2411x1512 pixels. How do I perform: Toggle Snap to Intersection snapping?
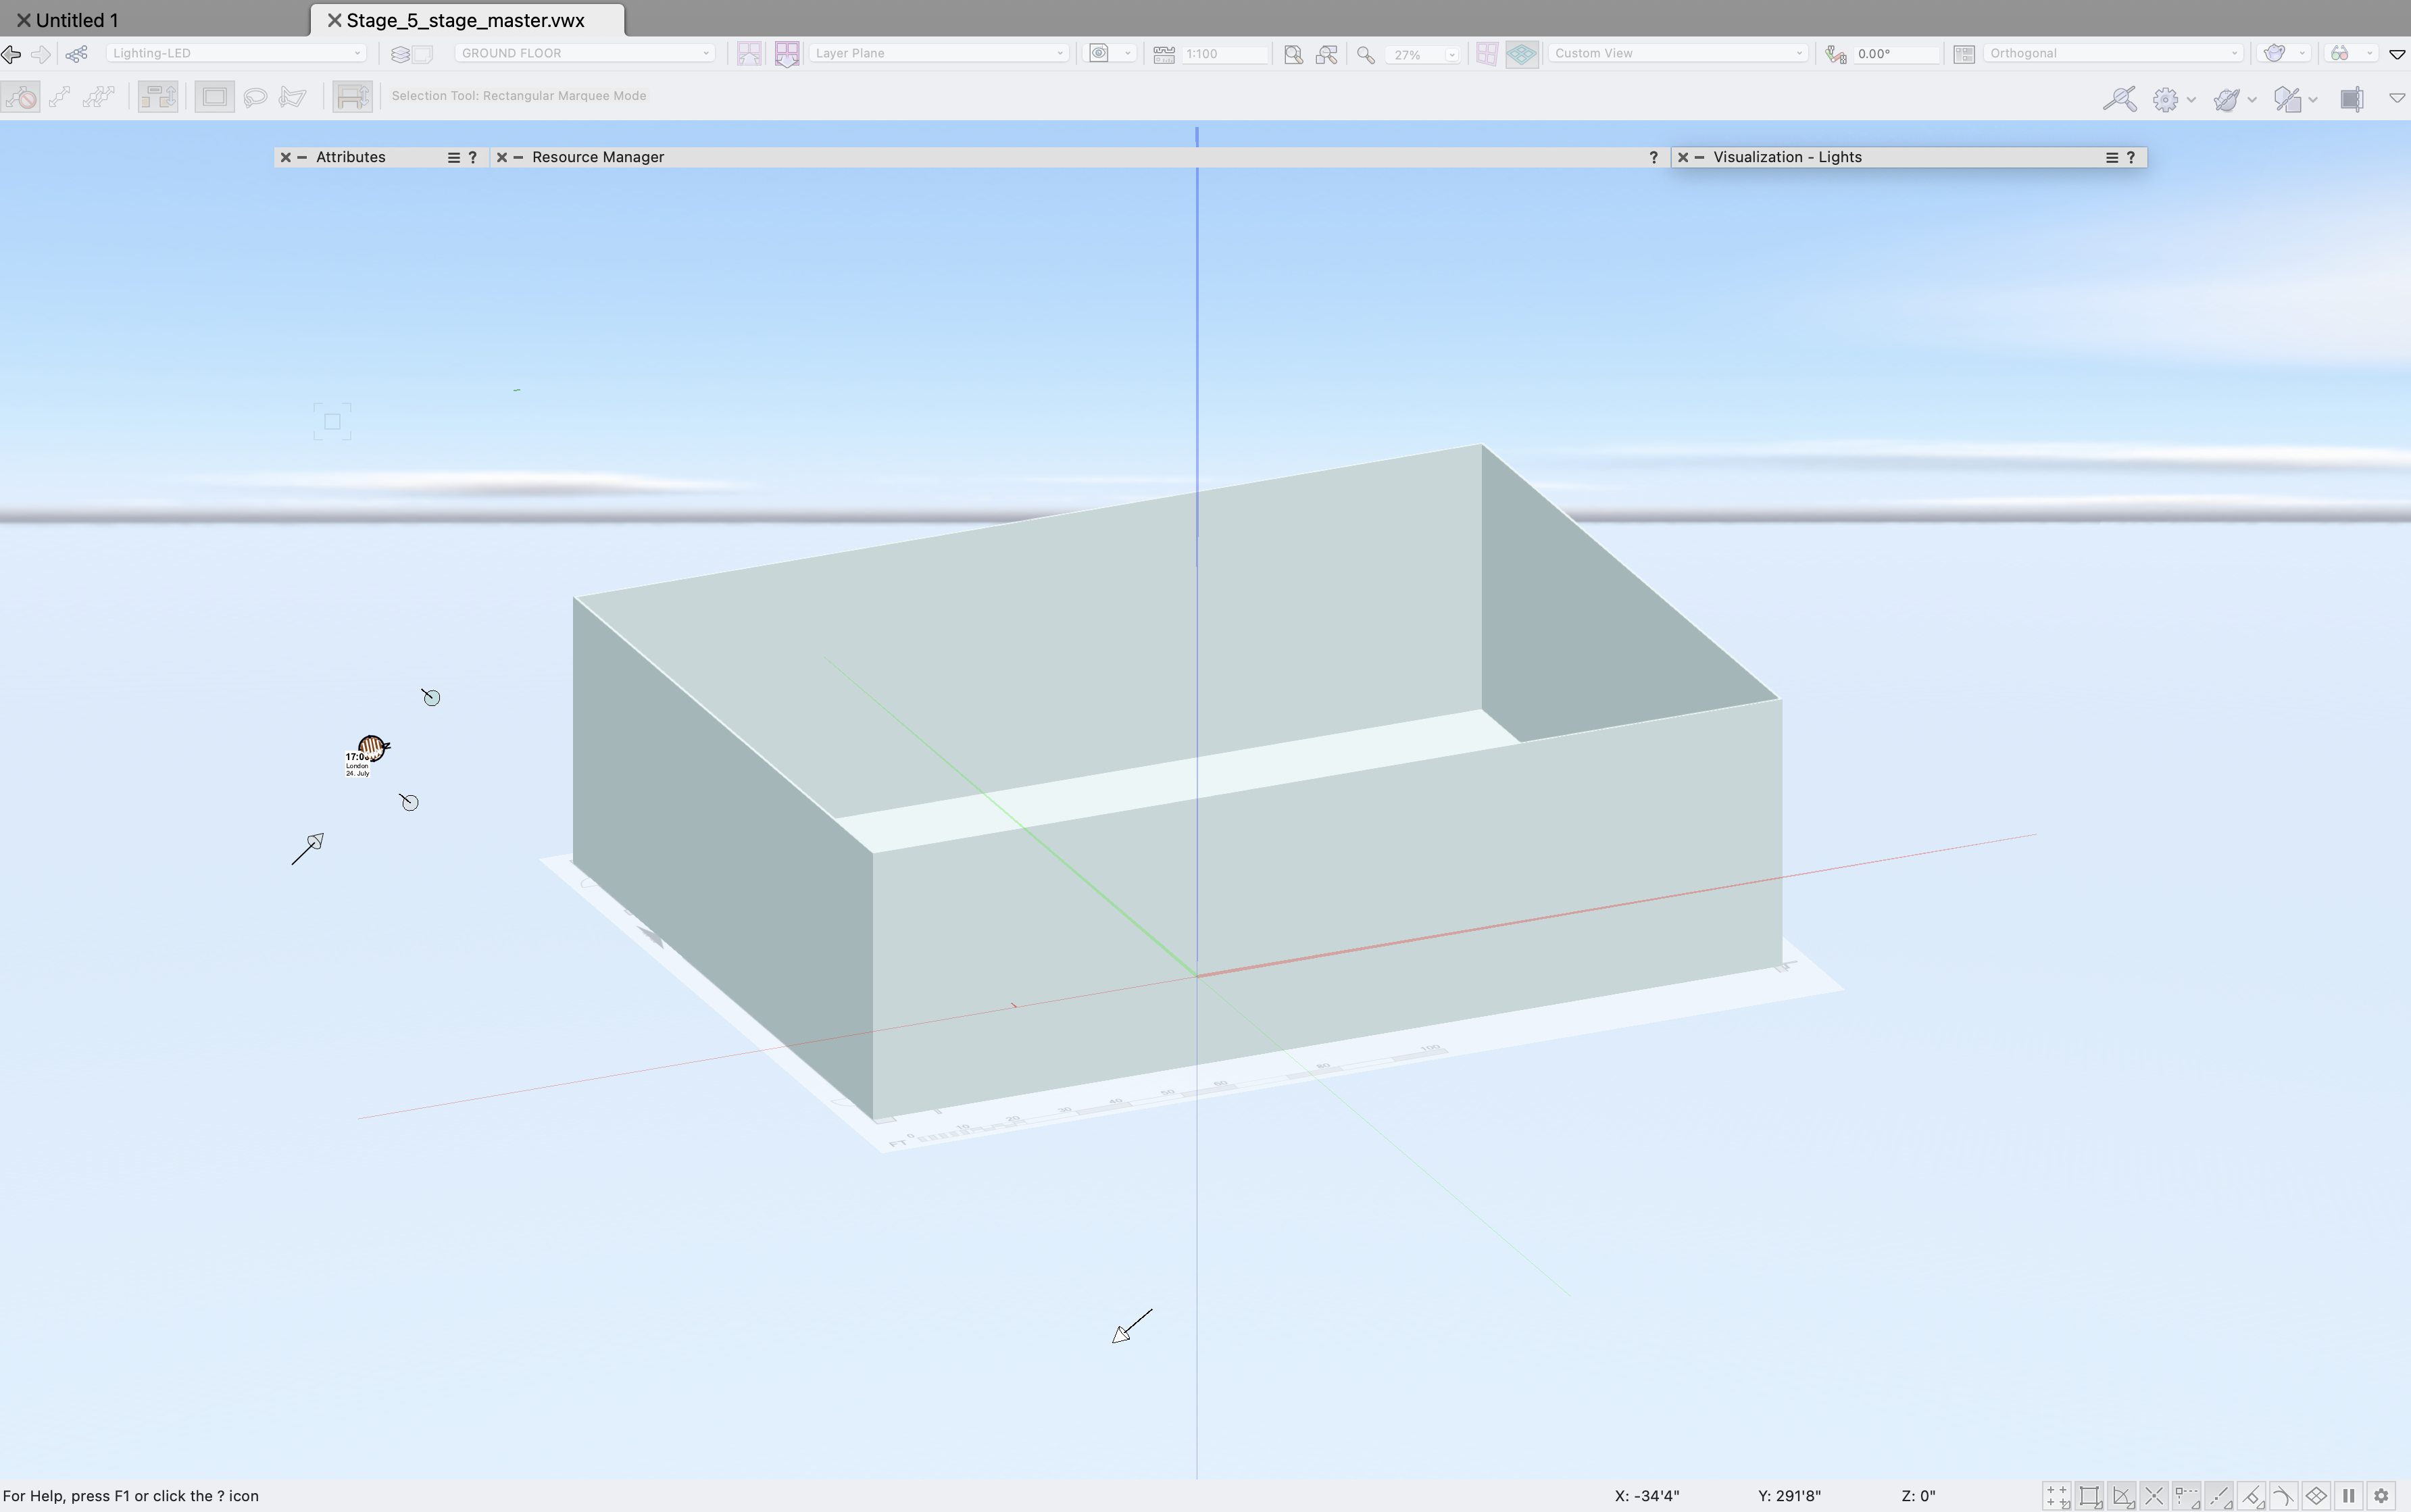(x=2154, y=1496)
